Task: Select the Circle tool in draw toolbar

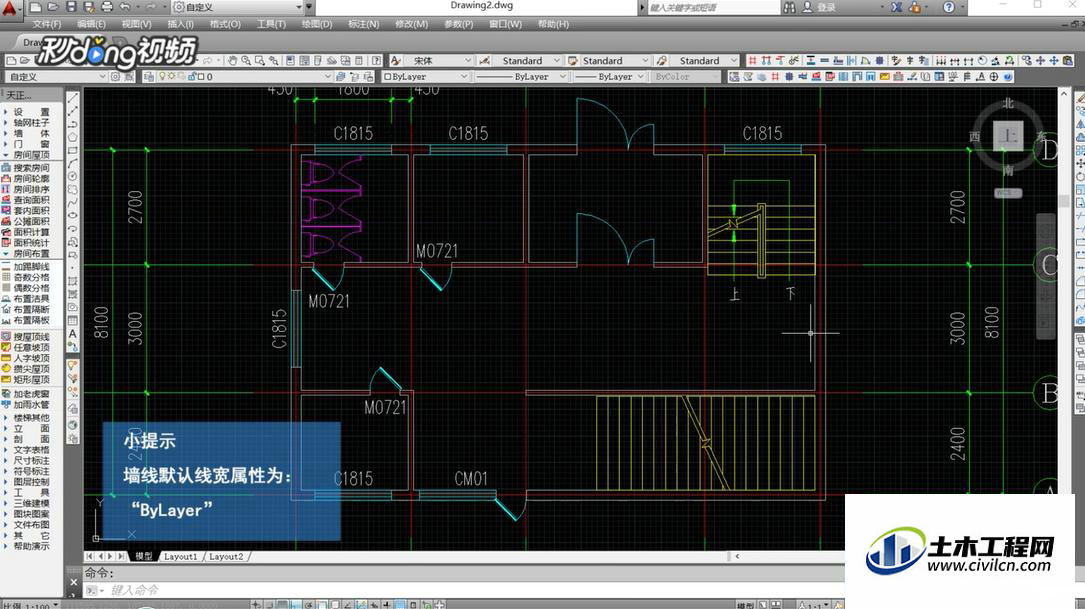Action: [73, 176]
